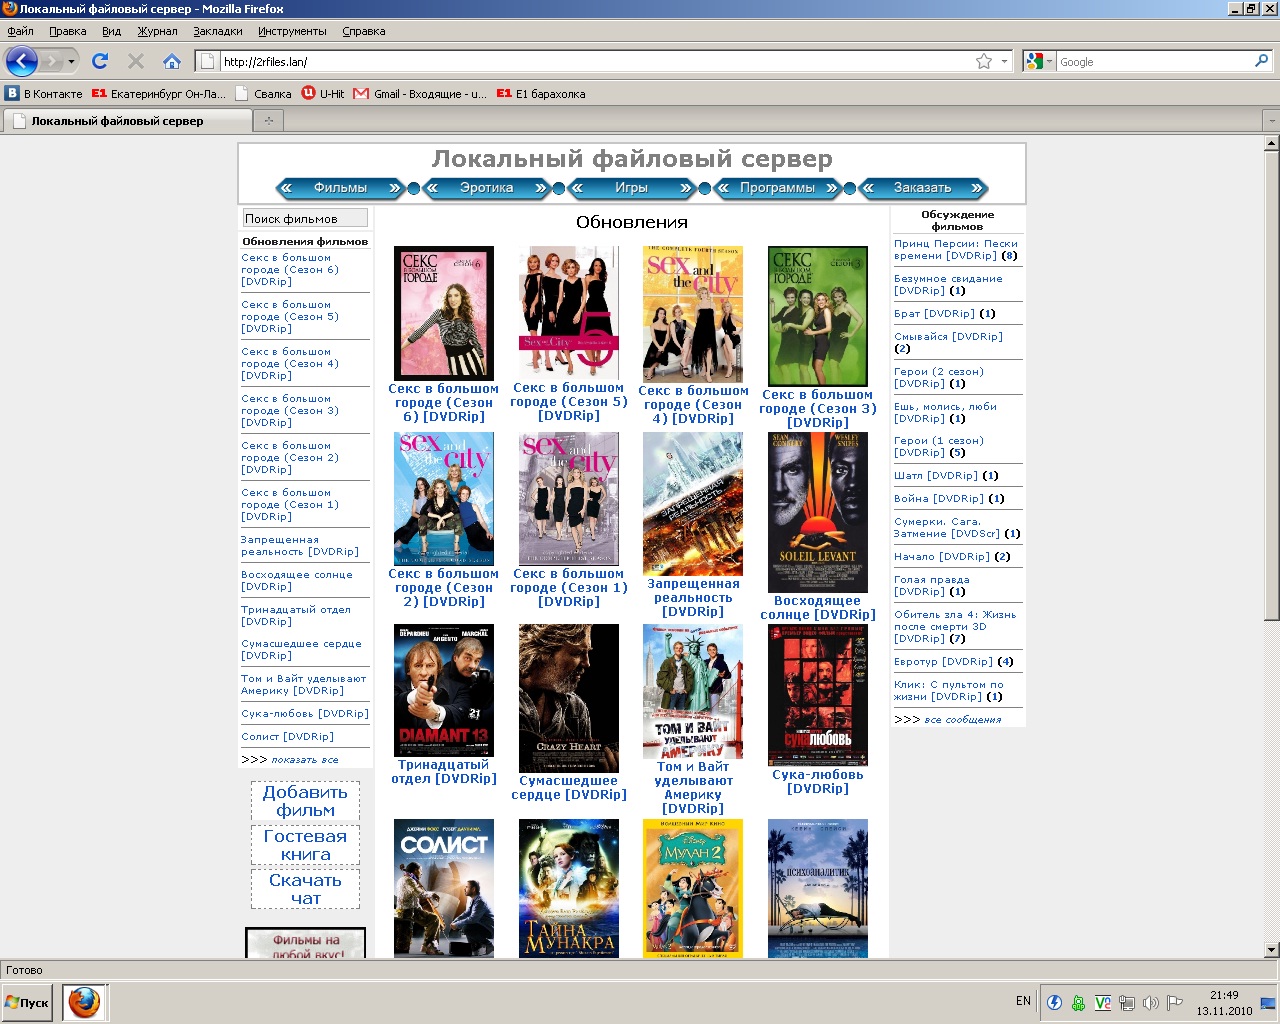
Task: Select the Локальный файловый сервер tab
Action: (127, 121)
